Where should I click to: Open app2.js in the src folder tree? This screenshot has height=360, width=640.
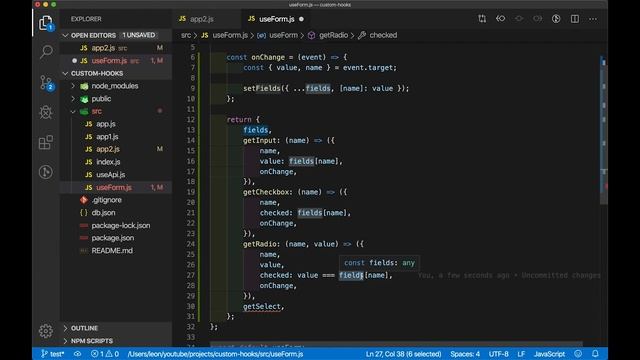pyautogui.click(x=116, y=149)
